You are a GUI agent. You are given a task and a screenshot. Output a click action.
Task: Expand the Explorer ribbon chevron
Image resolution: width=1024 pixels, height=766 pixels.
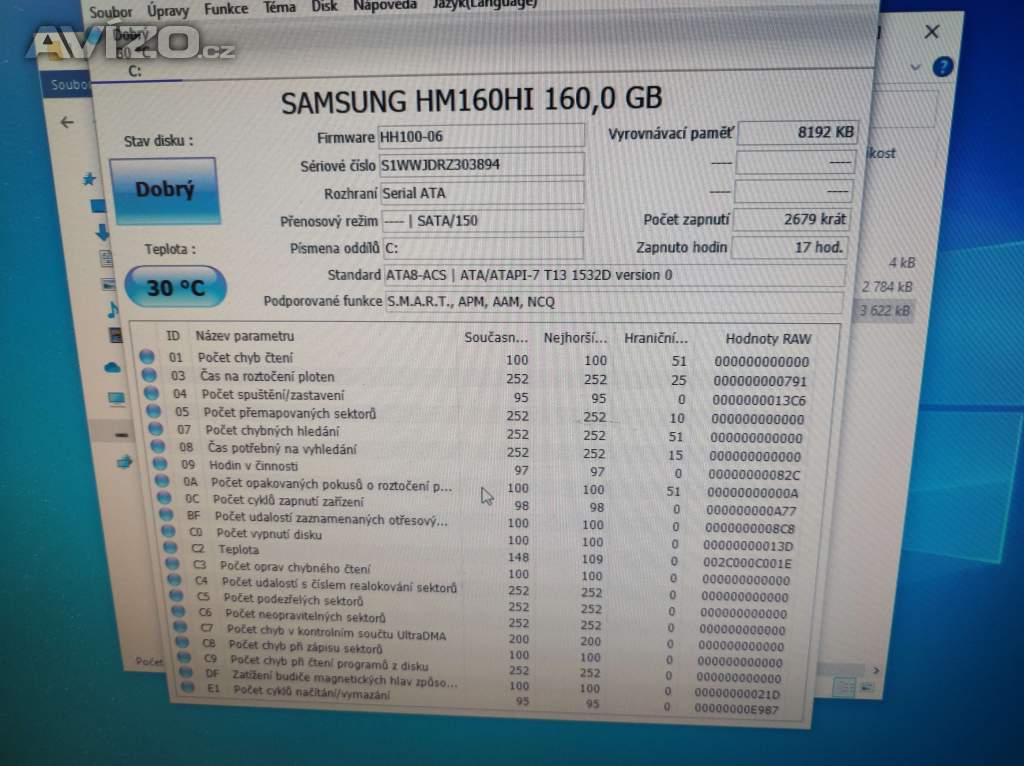(x=915, y=67)
